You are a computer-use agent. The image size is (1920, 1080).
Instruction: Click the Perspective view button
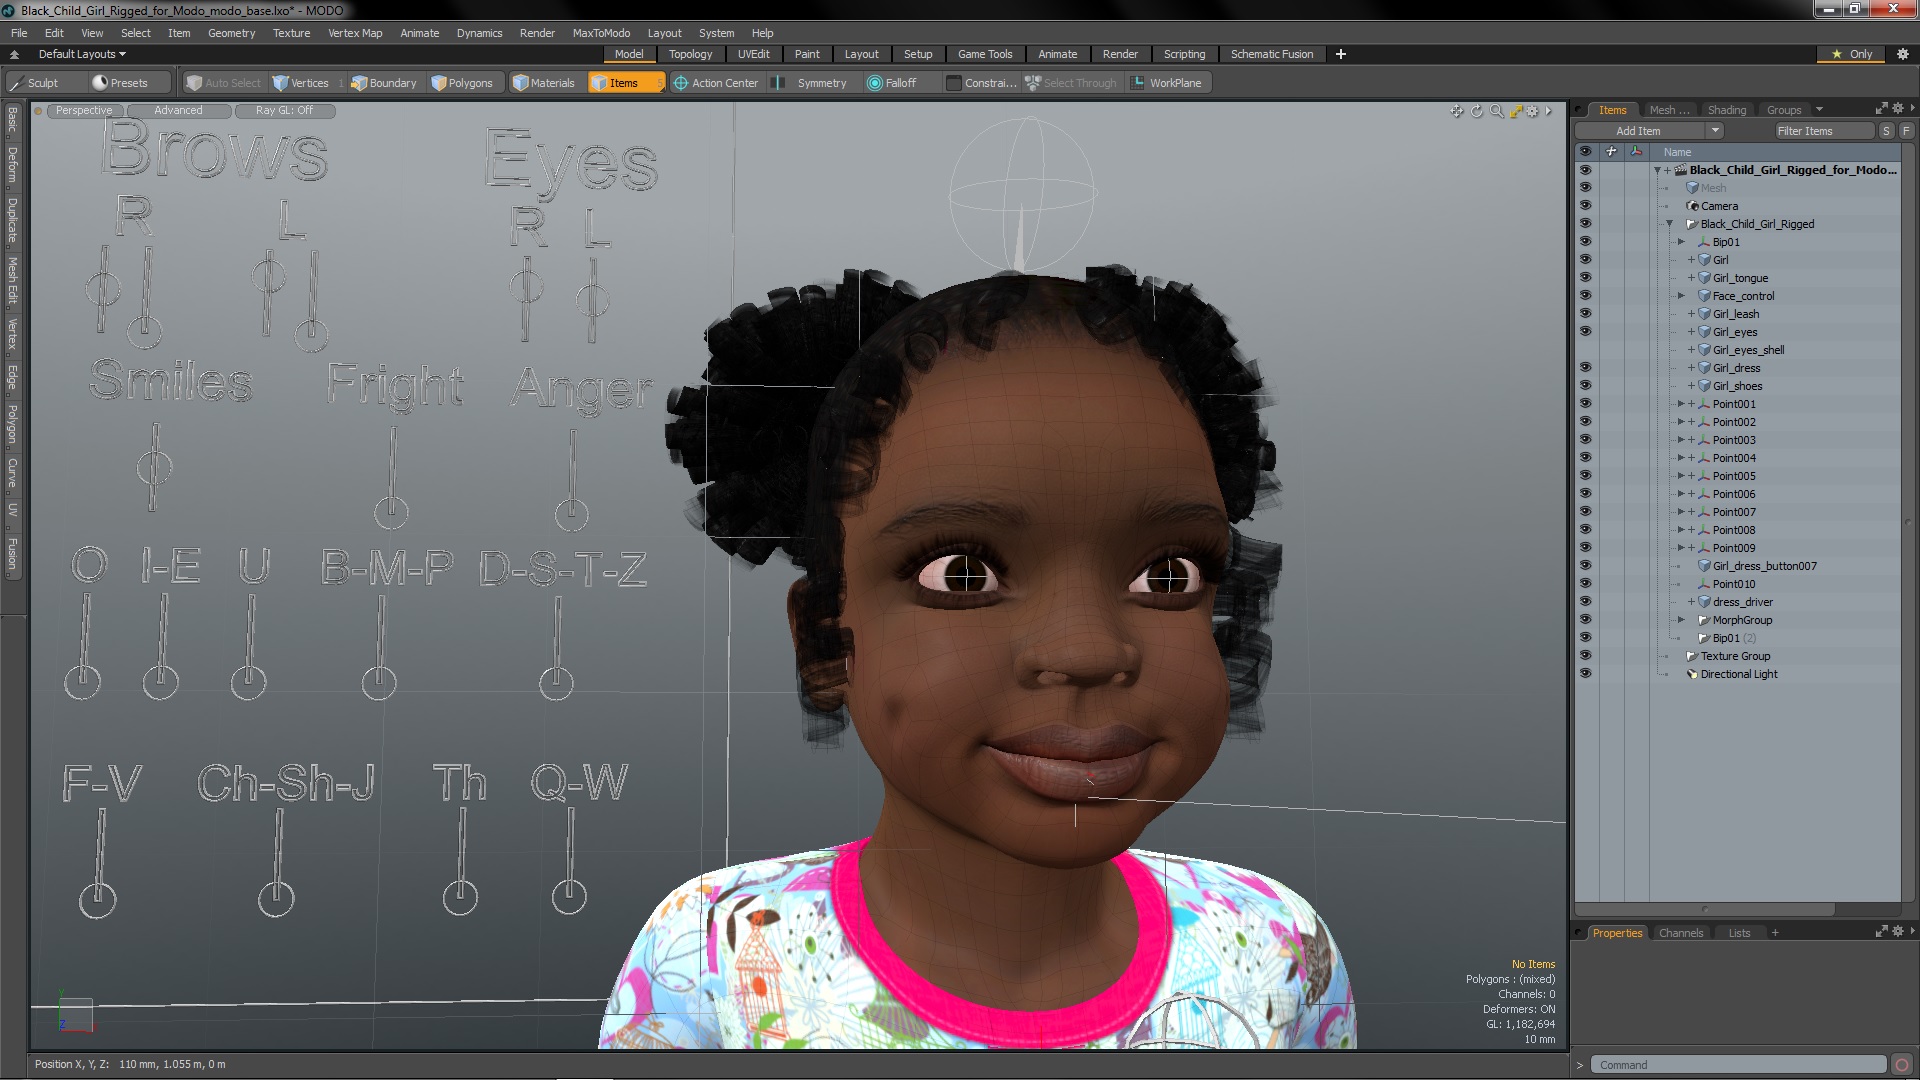click(84, 111)
